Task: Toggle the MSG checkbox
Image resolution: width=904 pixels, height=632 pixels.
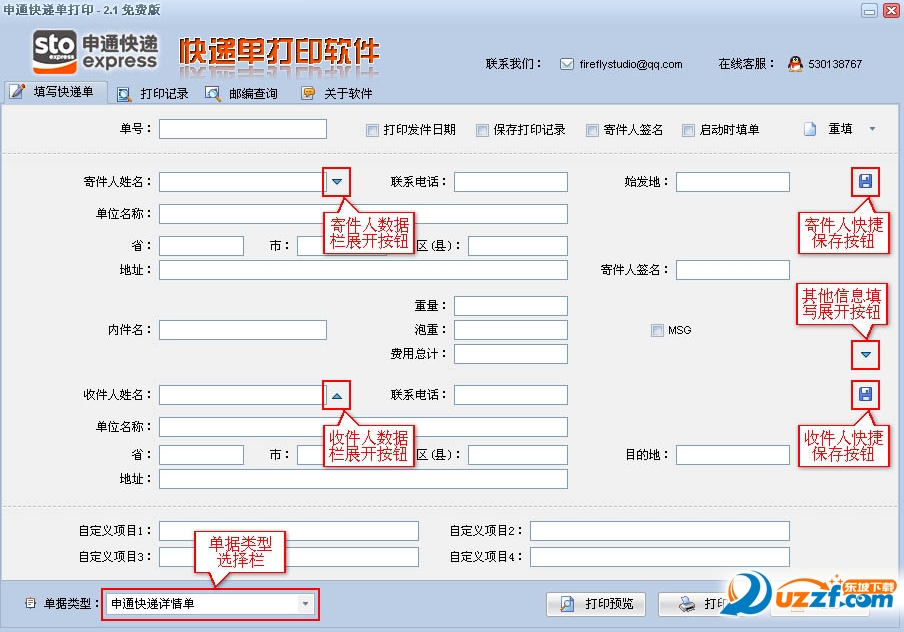Action: (657, 330)
